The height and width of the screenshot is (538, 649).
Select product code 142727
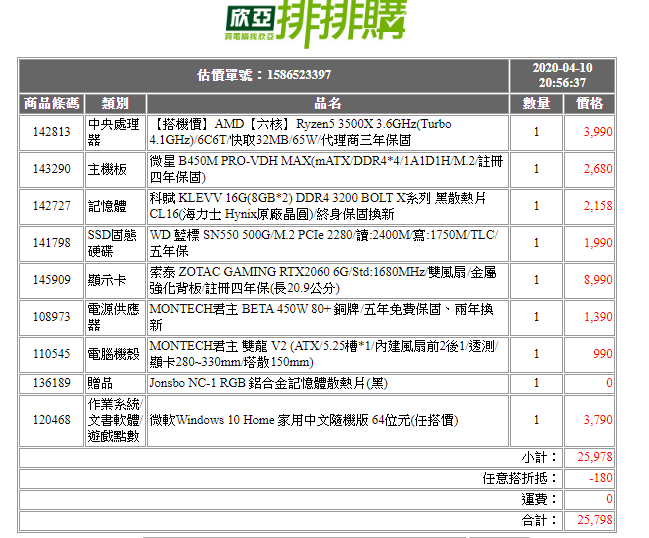point(52,206)
